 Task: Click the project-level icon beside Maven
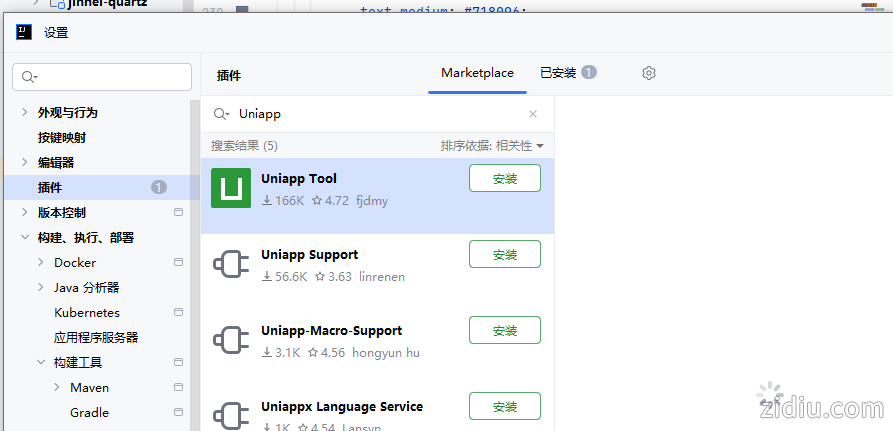tap(178, 387)
